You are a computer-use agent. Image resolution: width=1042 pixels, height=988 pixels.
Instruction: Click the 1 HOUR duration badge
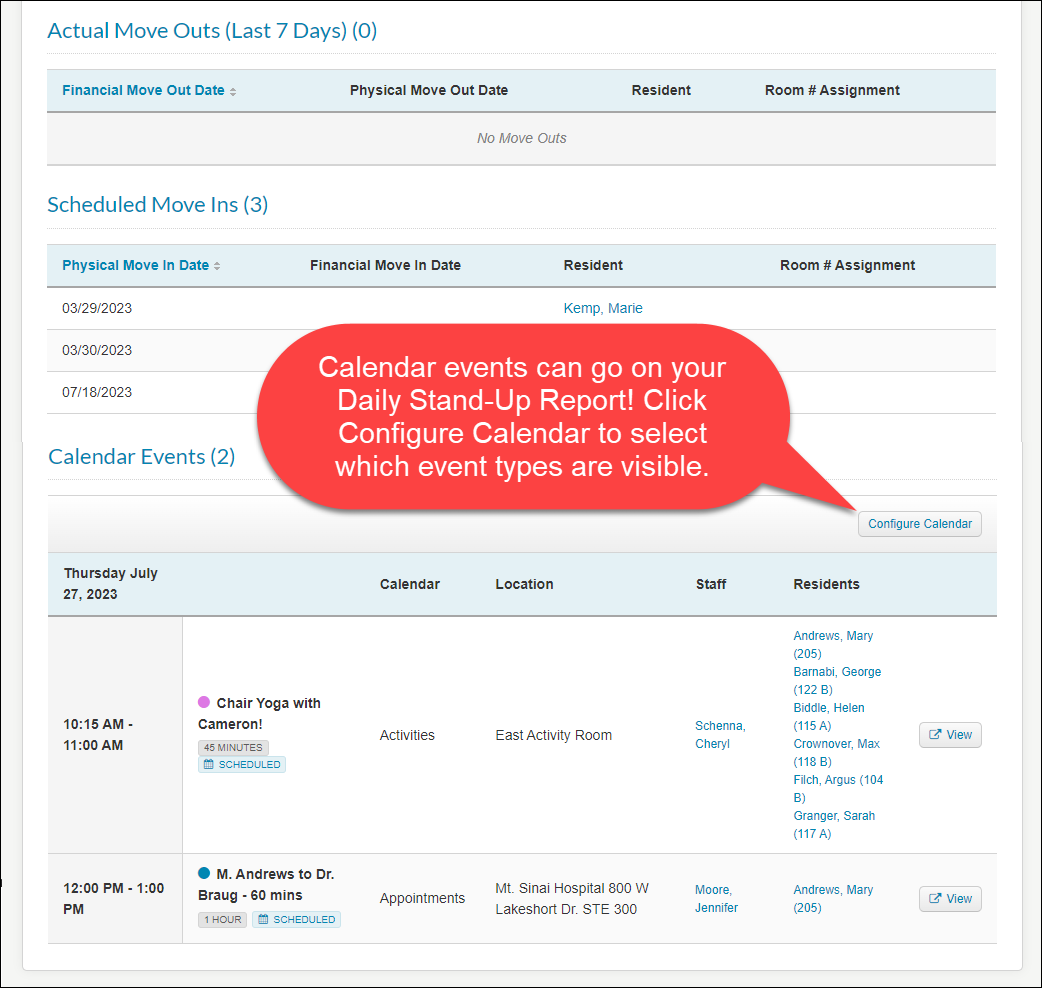222,920
